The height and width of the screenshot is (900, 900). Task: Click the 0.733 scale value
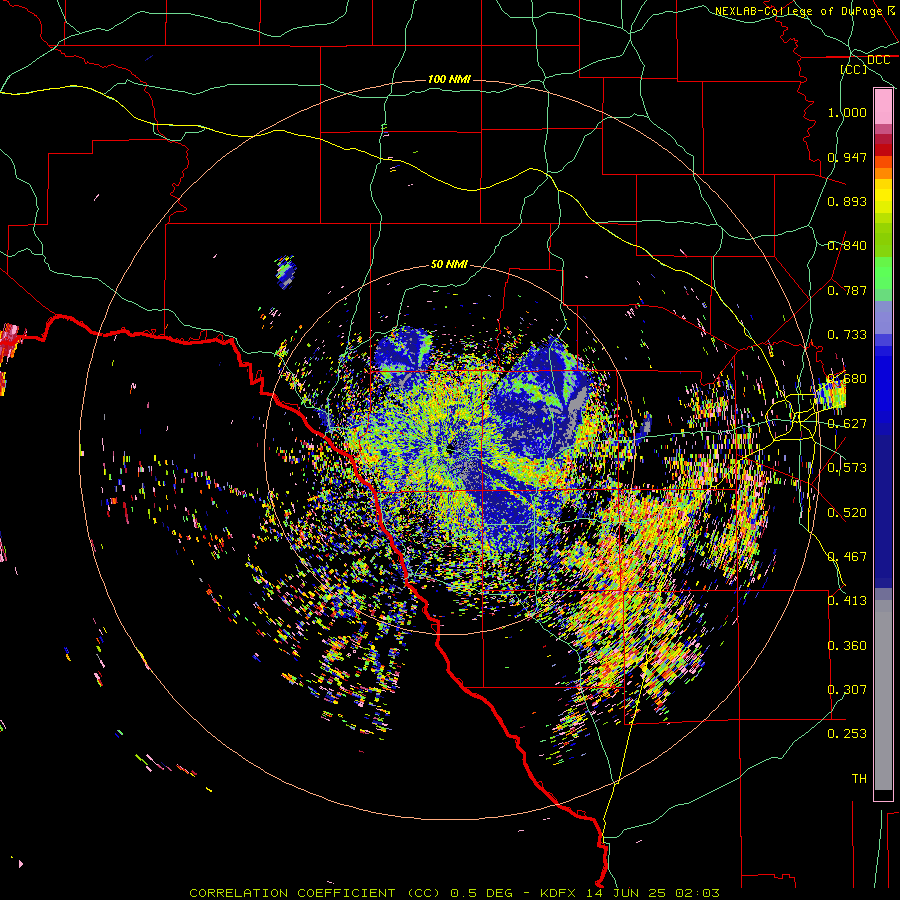(847, 335)
